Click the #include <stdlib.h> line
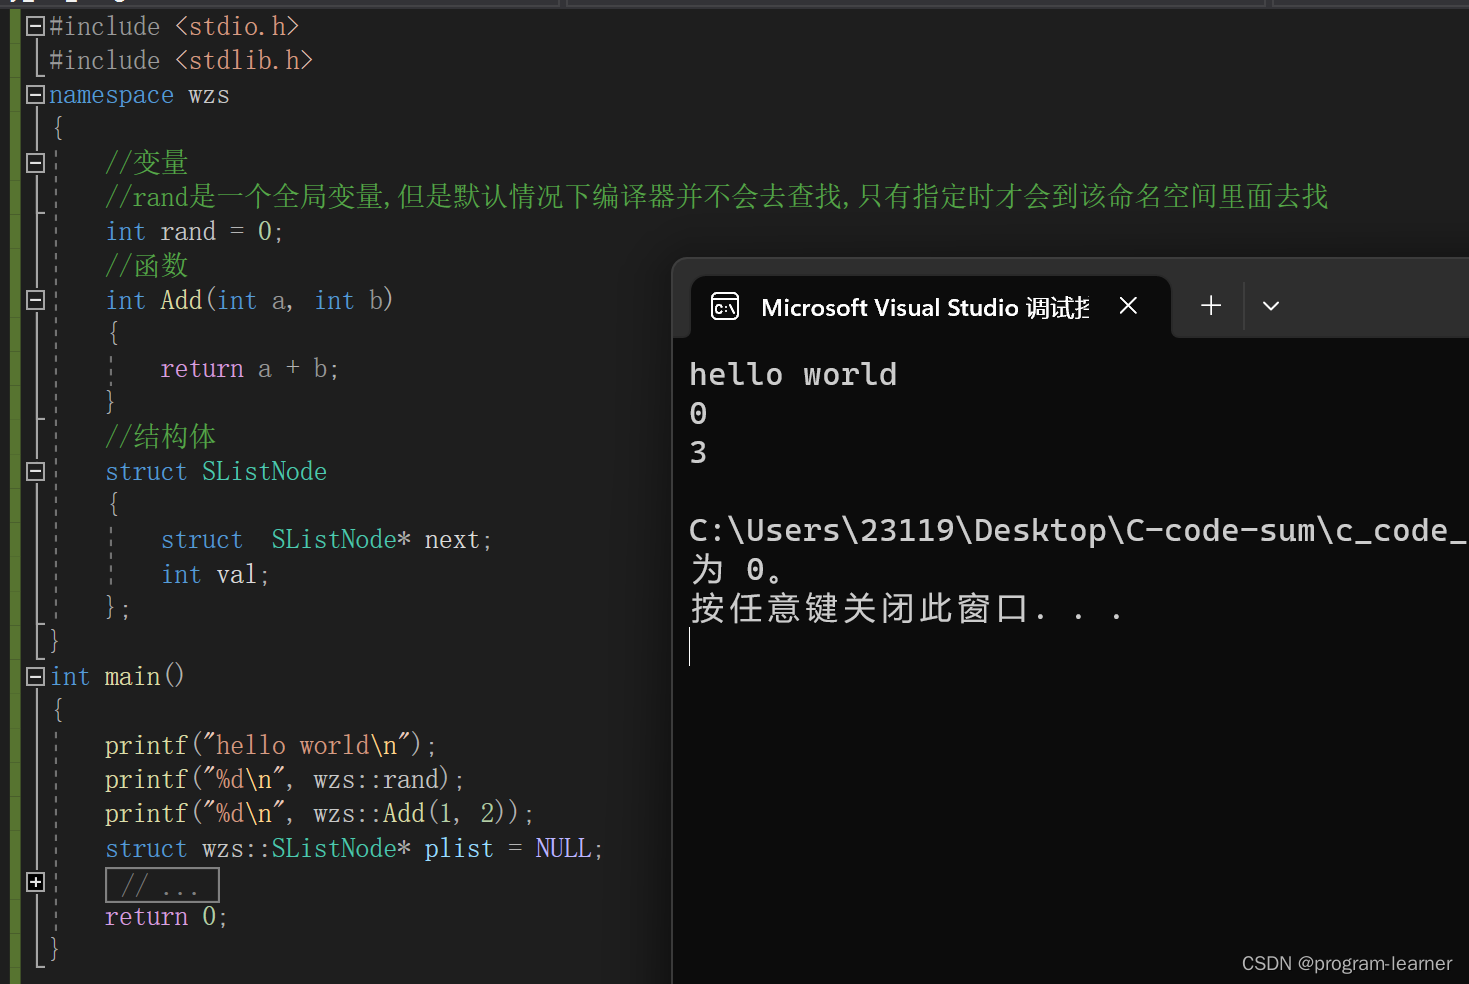 tap(181, 61)
